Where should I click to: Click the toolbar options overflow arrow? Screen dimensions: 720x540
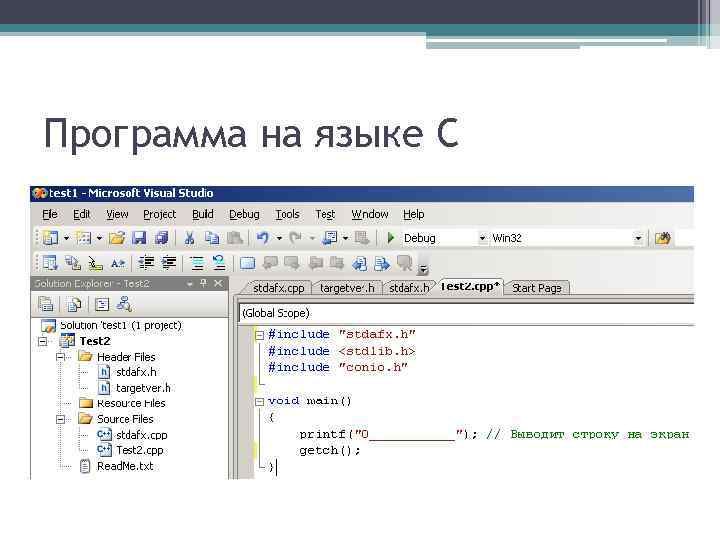click(423, 270)
